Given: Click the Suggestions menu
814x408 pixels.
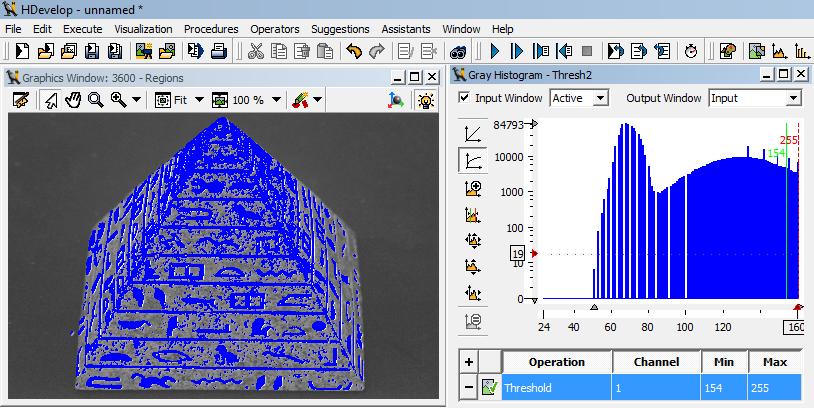Looking at the screenshot, I should tap(340, 29).
